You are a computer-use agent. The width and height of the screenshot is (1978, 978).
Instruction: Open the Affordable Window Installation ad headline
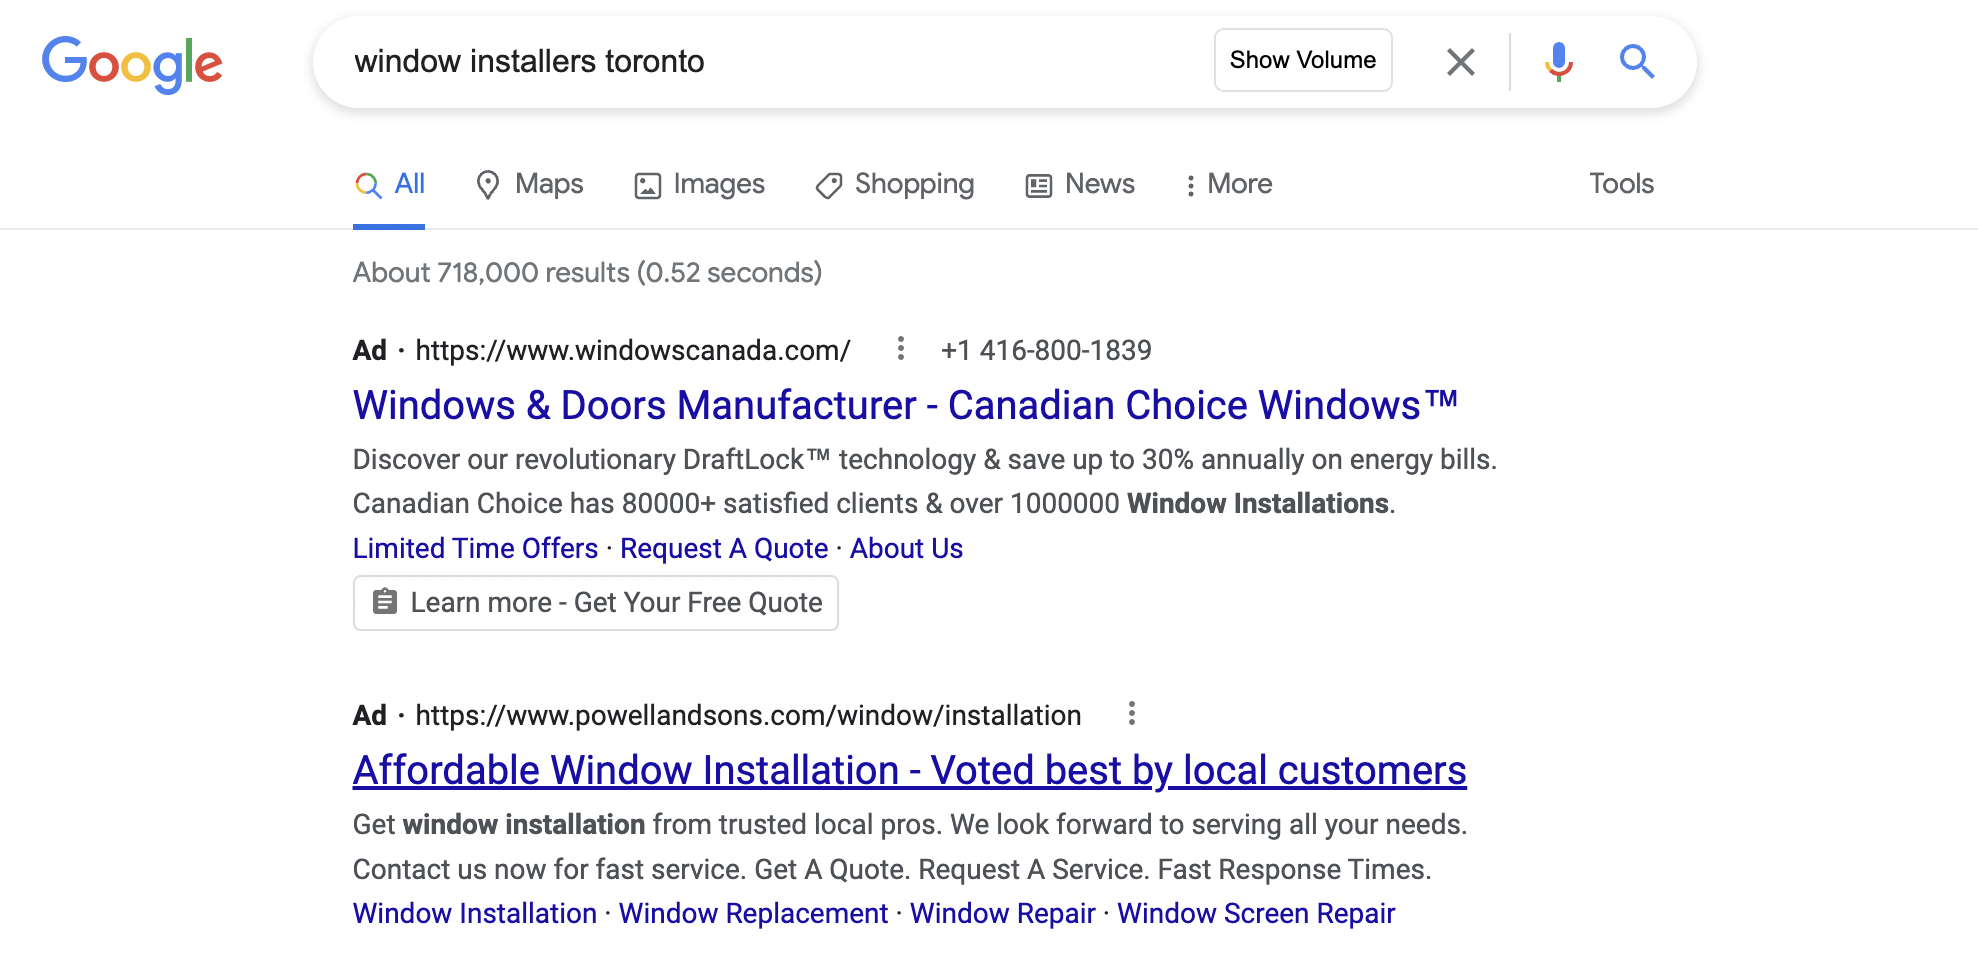coord(908,770)
